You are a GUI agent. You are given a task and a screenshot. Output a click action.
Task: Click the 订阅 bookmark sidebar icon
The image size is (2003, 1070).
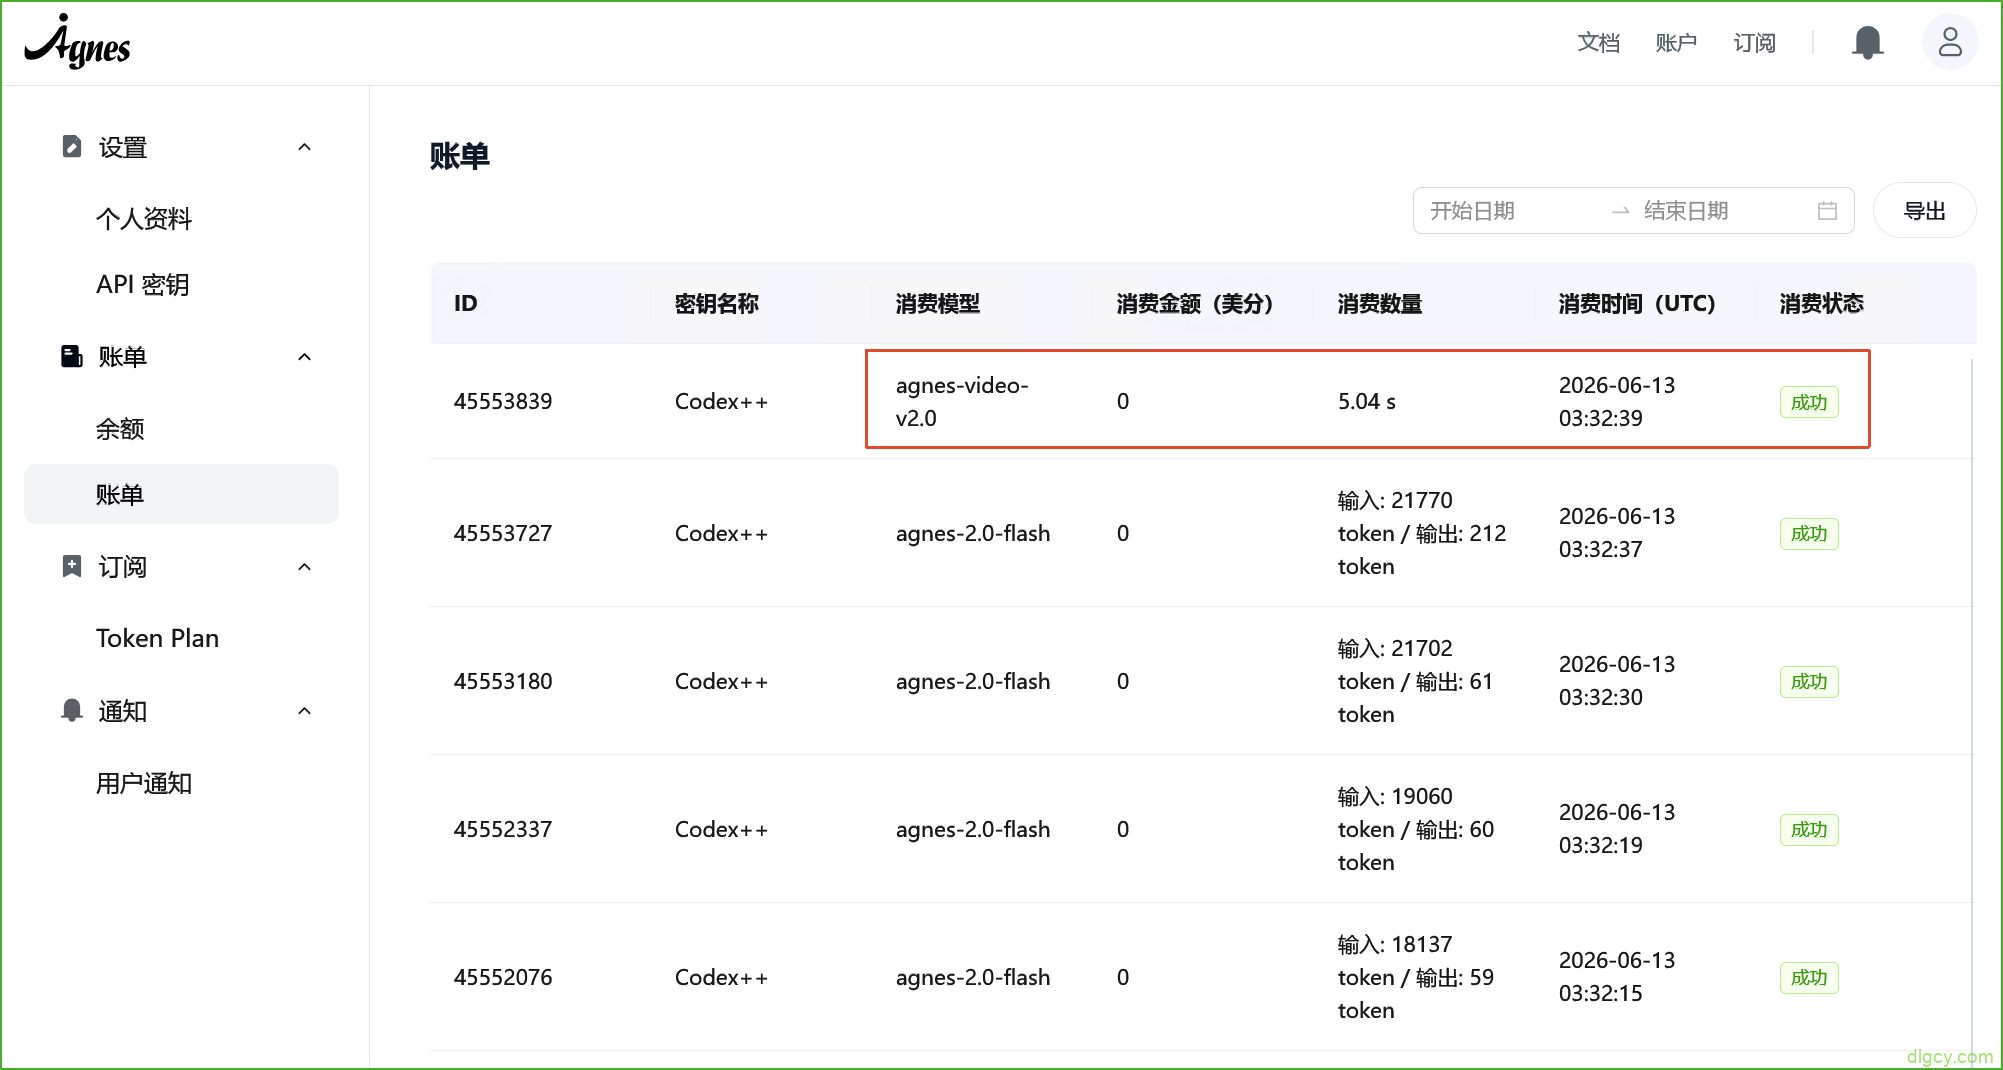click(71, 567)
